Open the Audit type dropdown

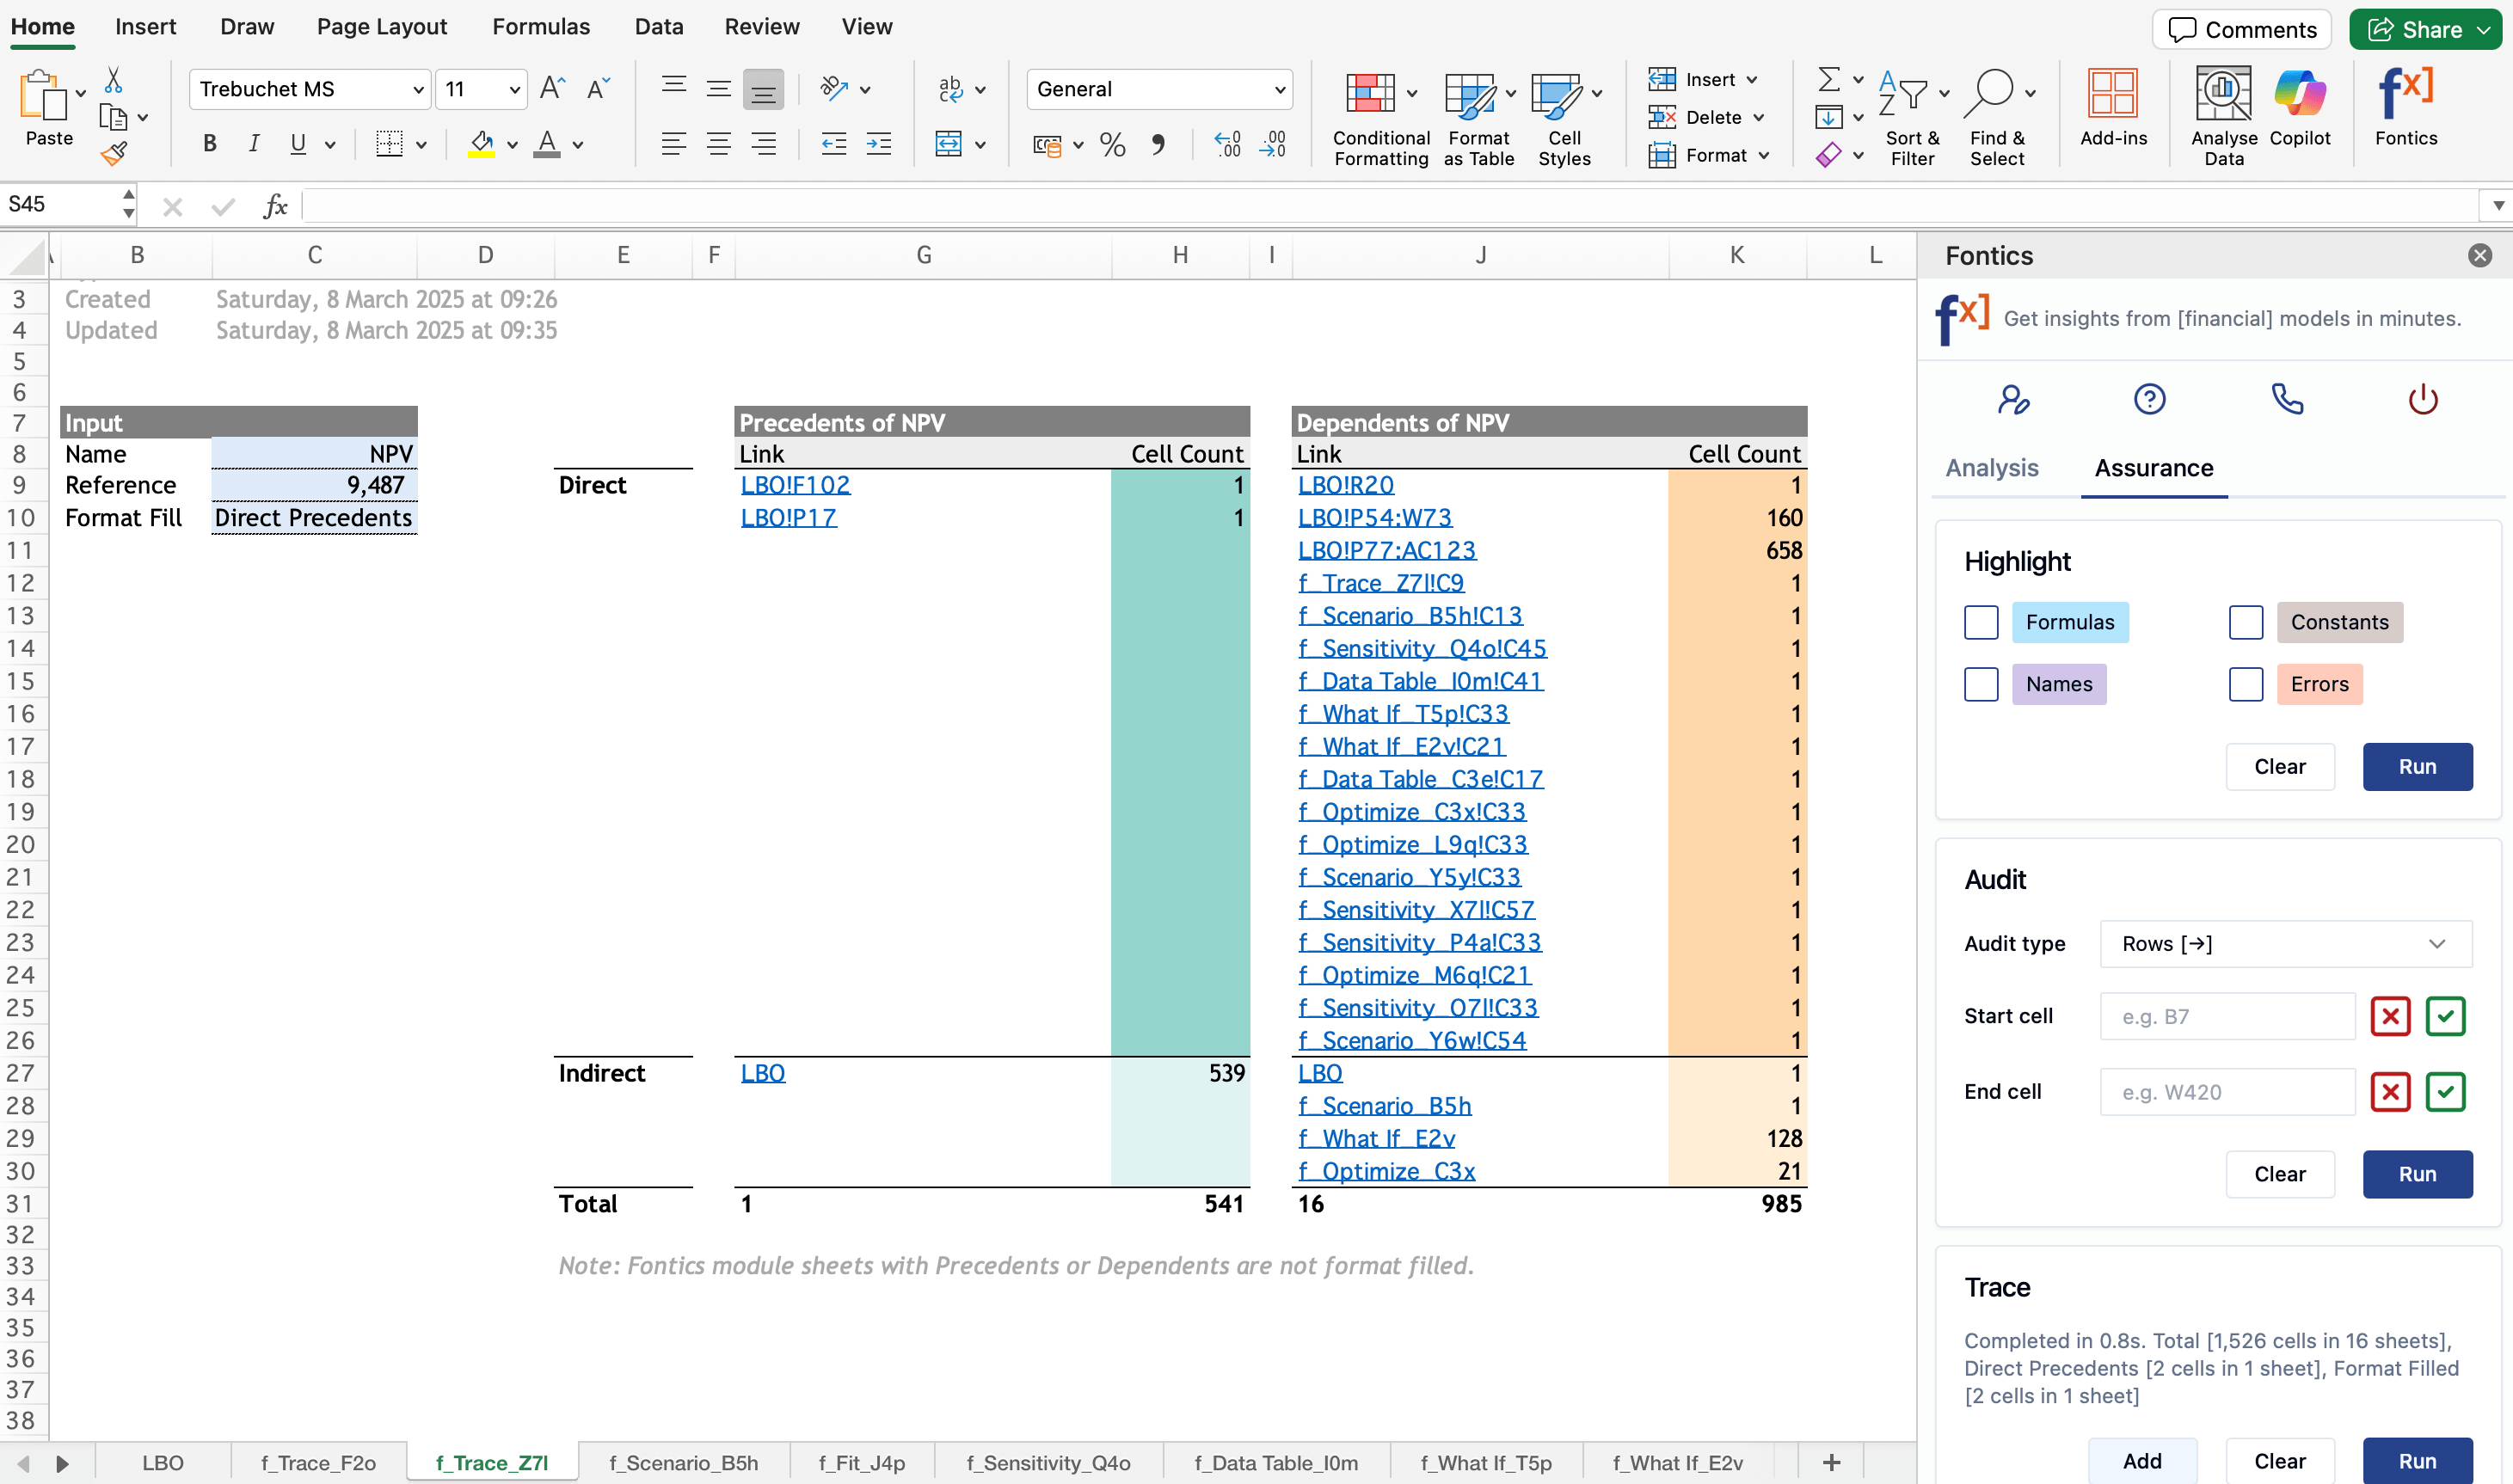click(2285, 944)
